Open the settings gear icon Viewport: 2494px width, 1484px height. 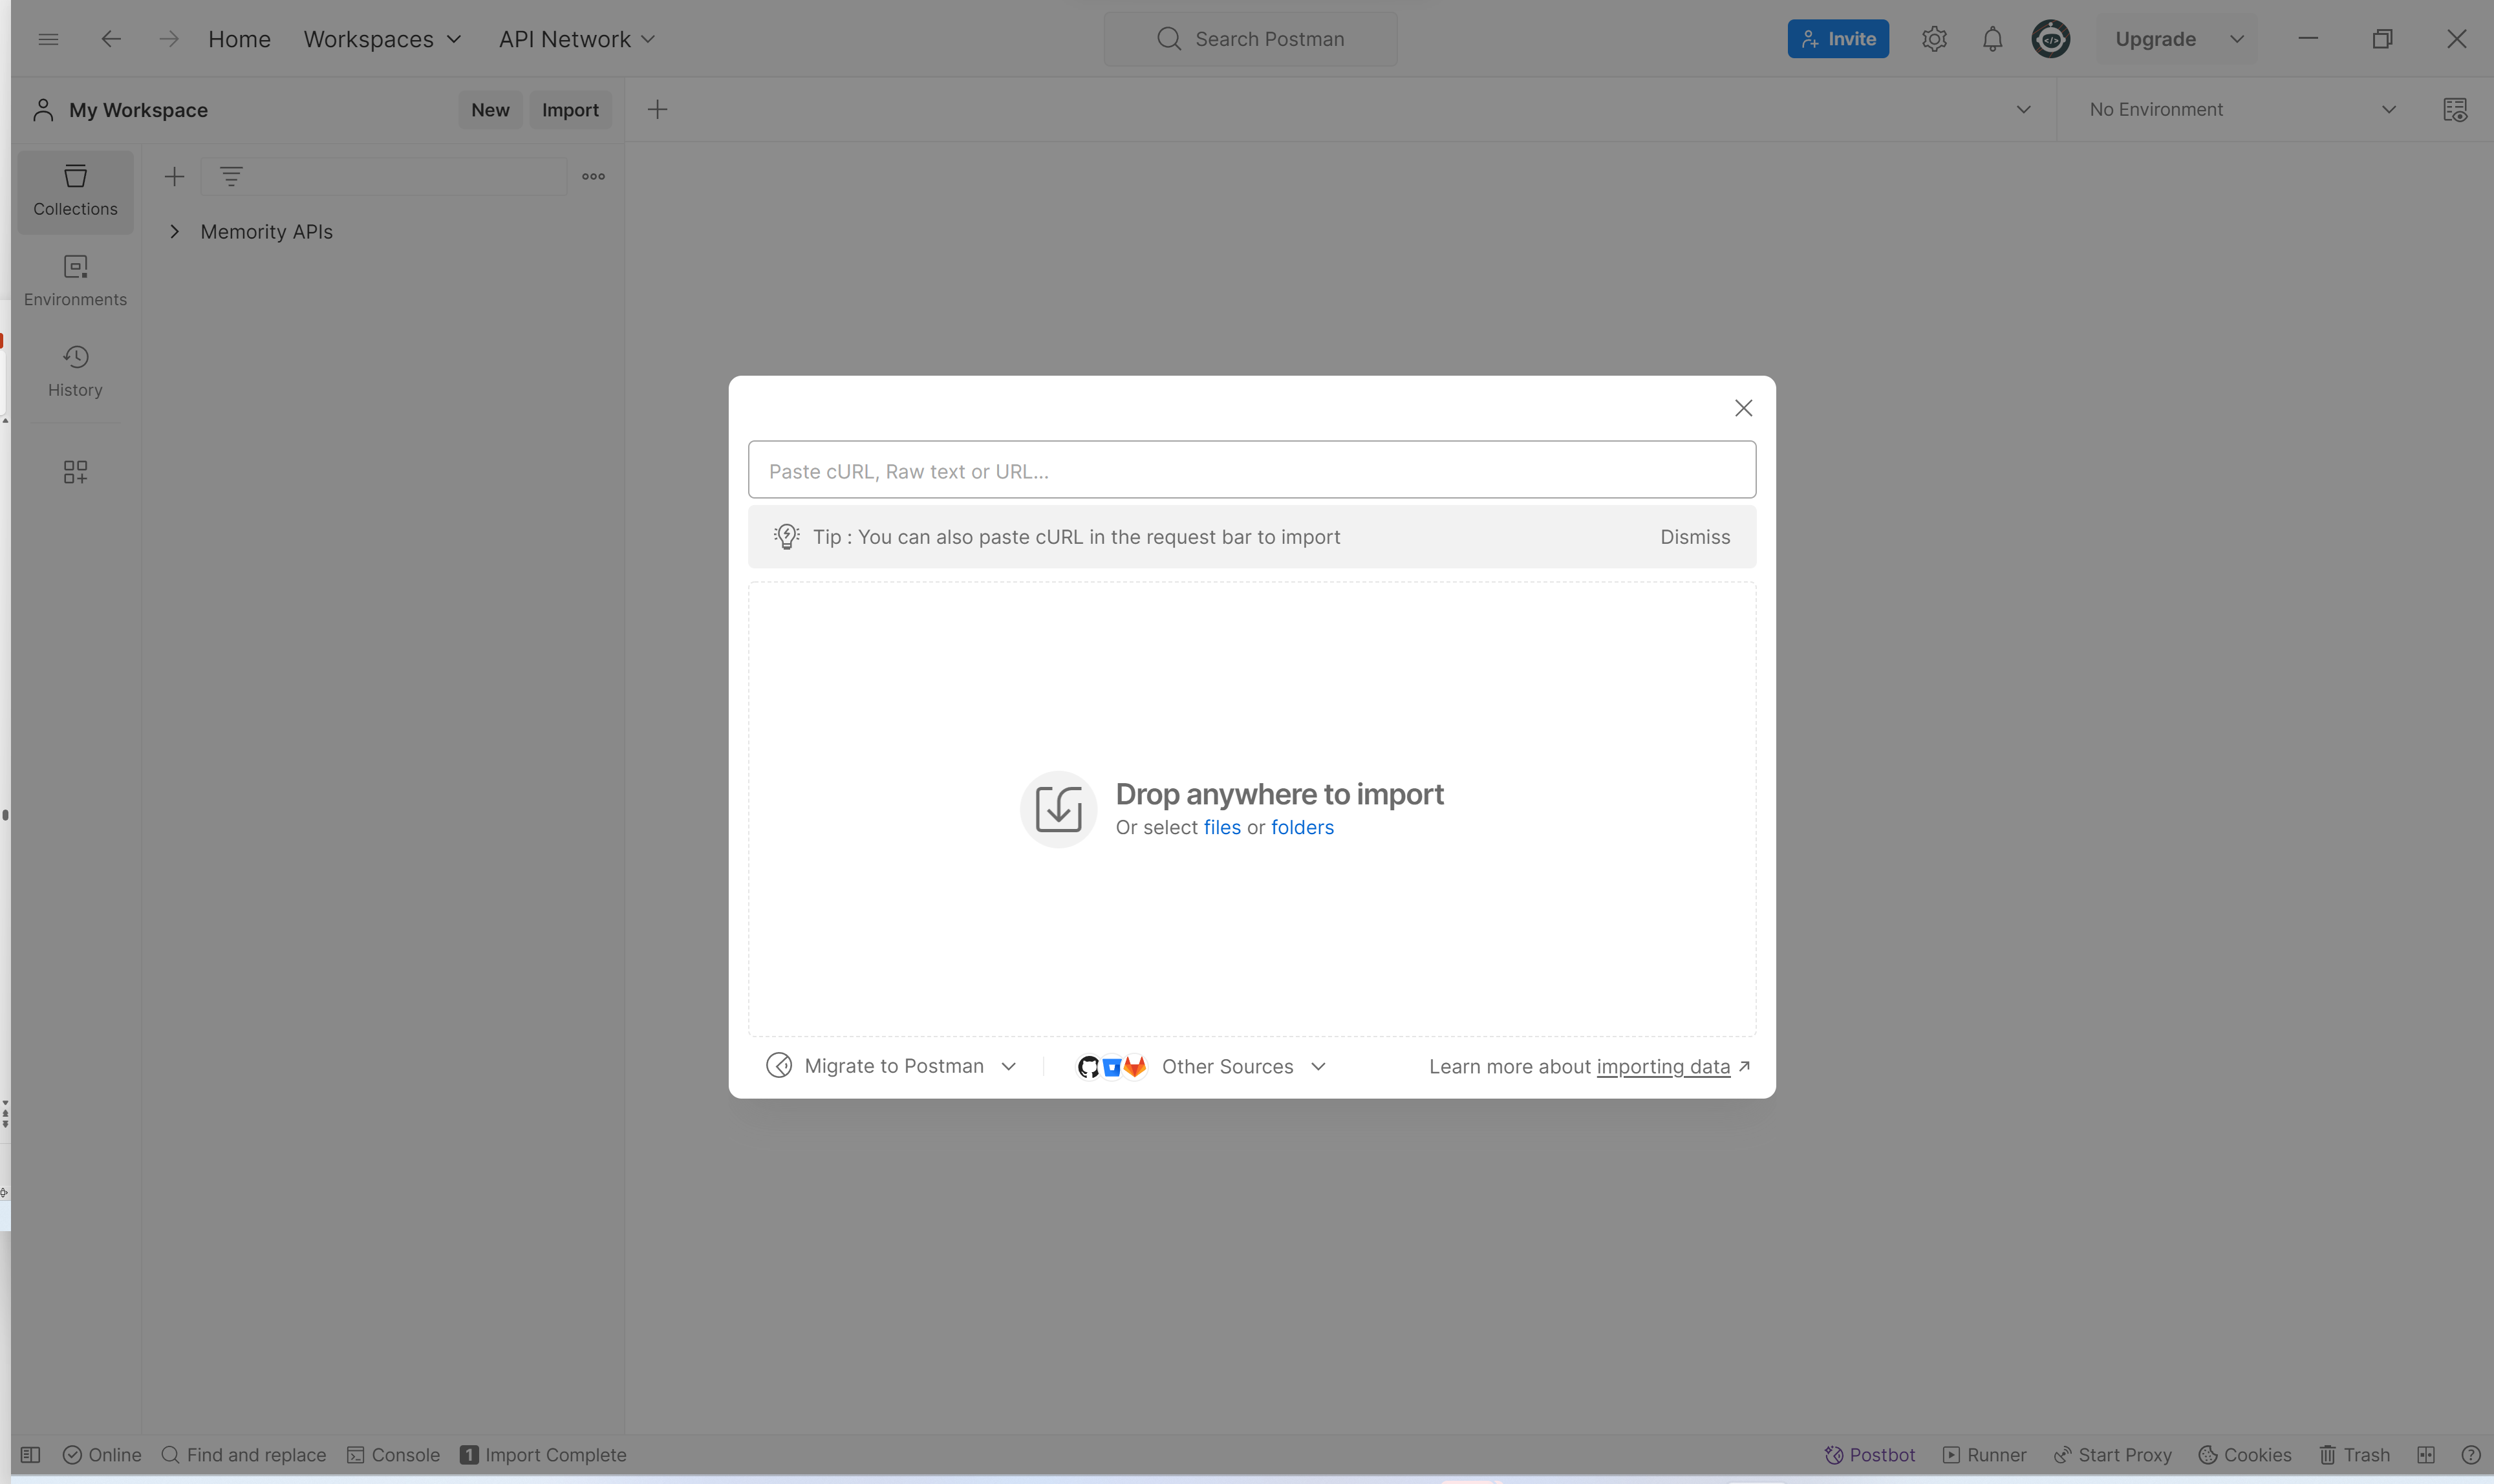1934,39
